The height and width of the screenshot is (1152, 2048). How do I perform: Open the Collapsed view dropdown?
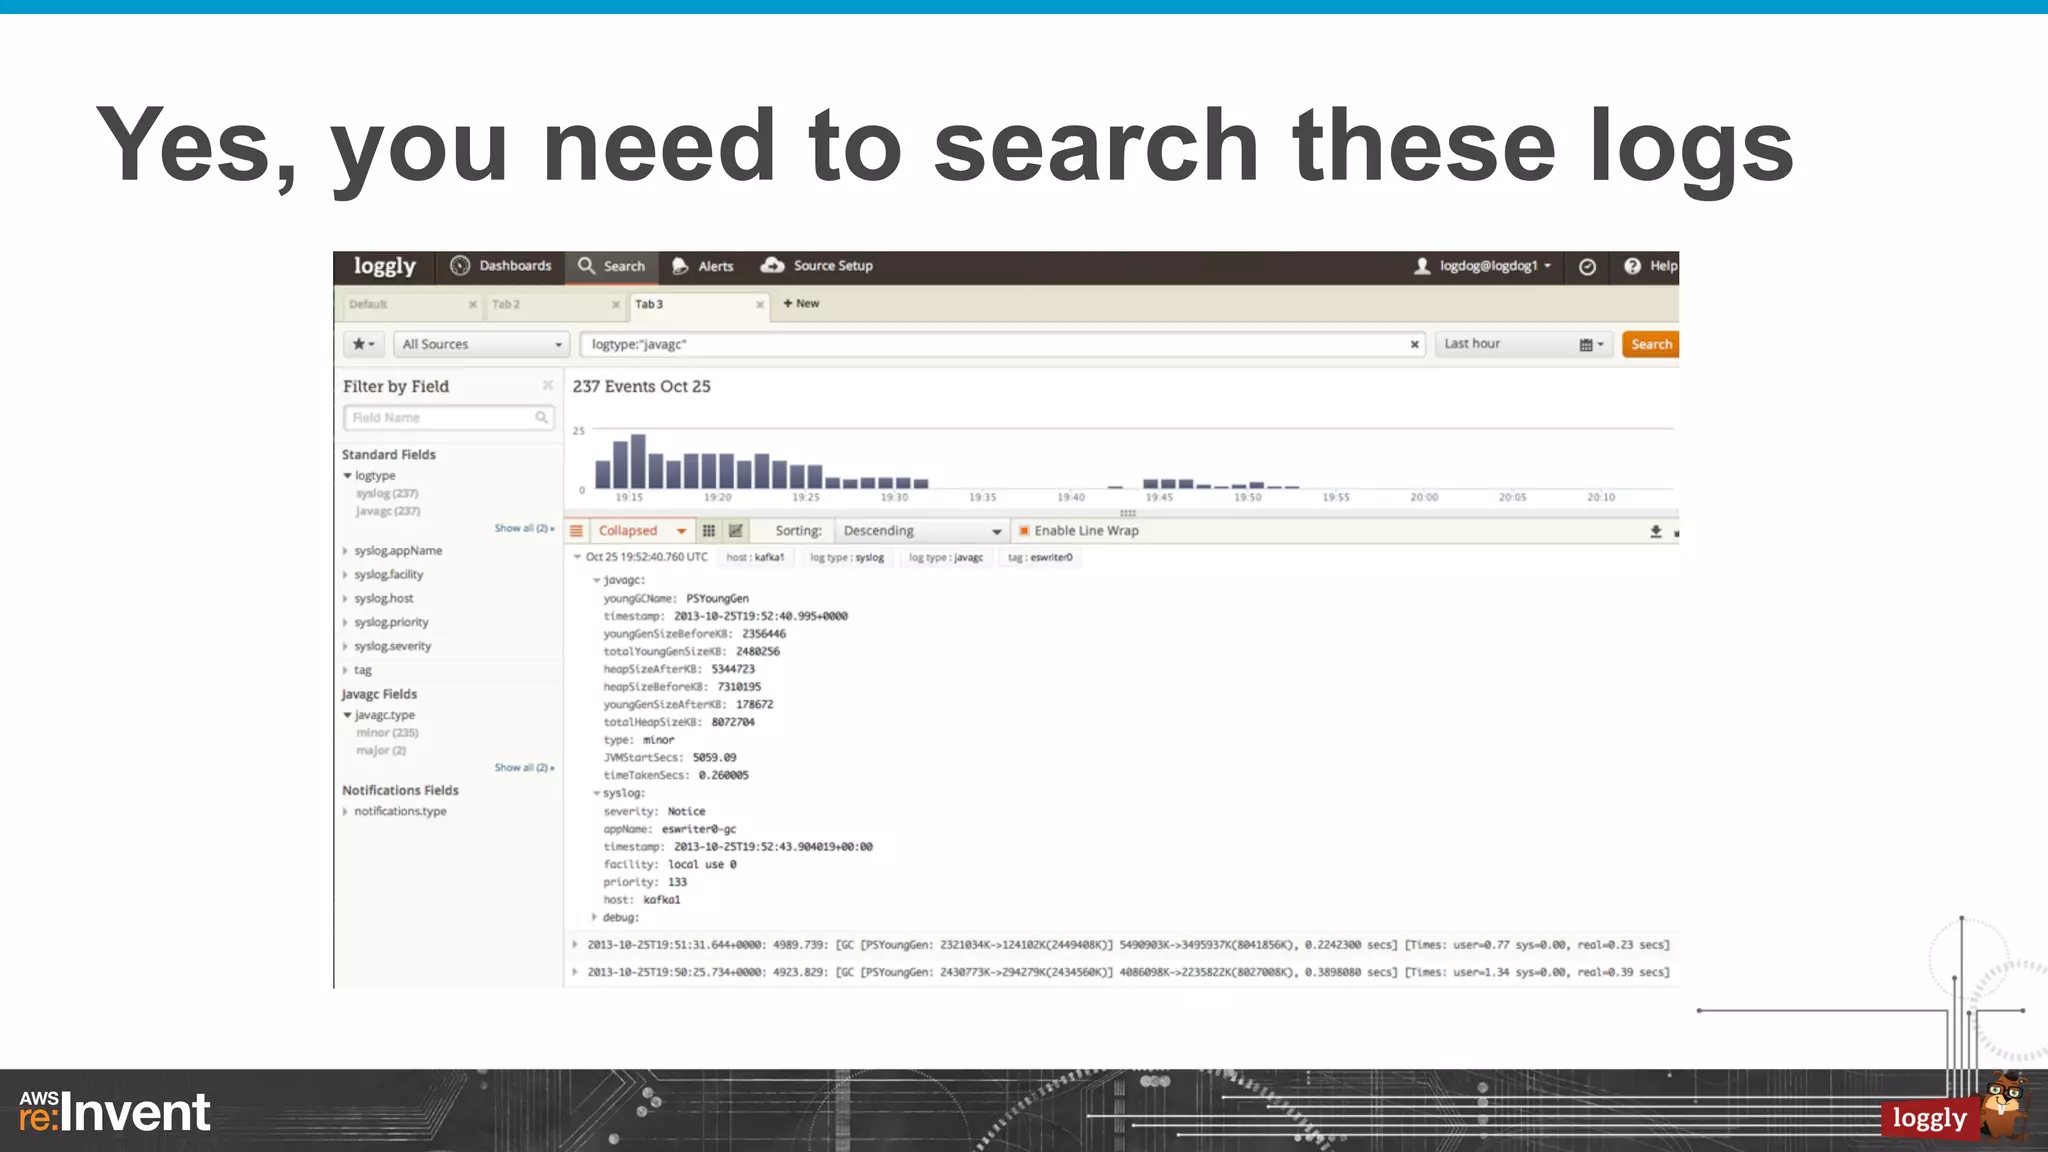(642, 531)
